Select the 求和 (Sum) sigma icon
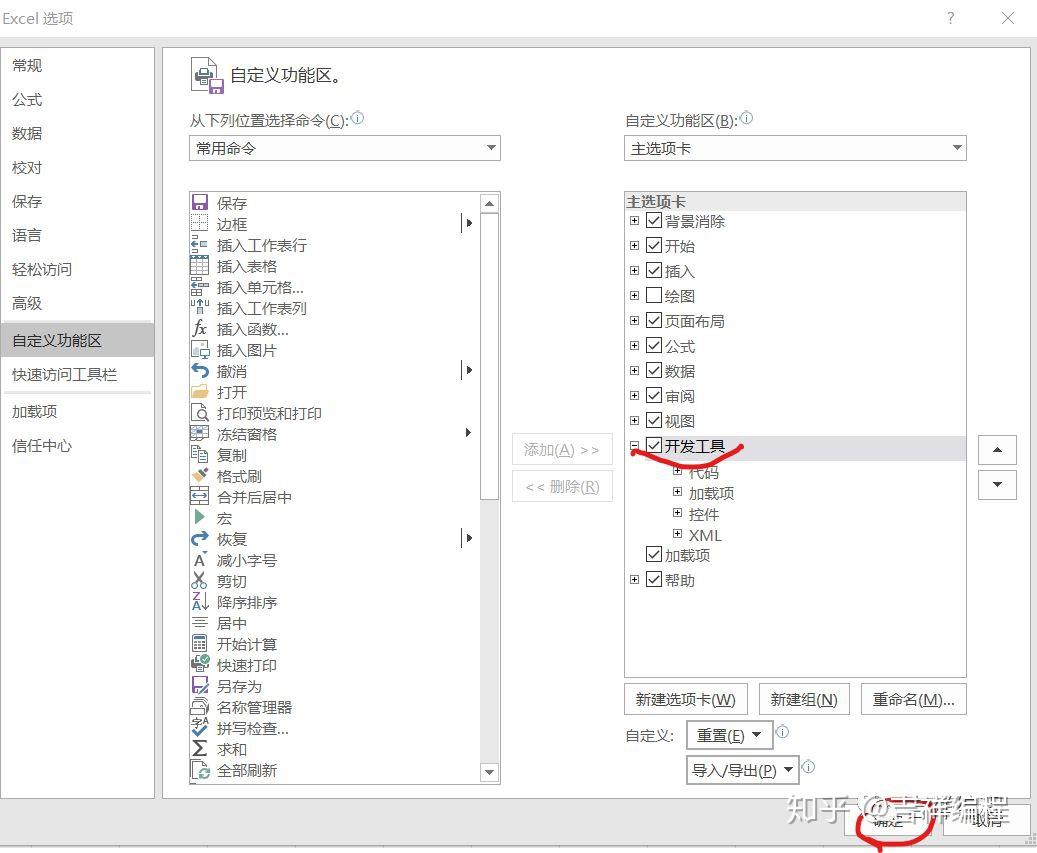The image size is (1037, 853). pyautogui.click(x=199, y=749)
